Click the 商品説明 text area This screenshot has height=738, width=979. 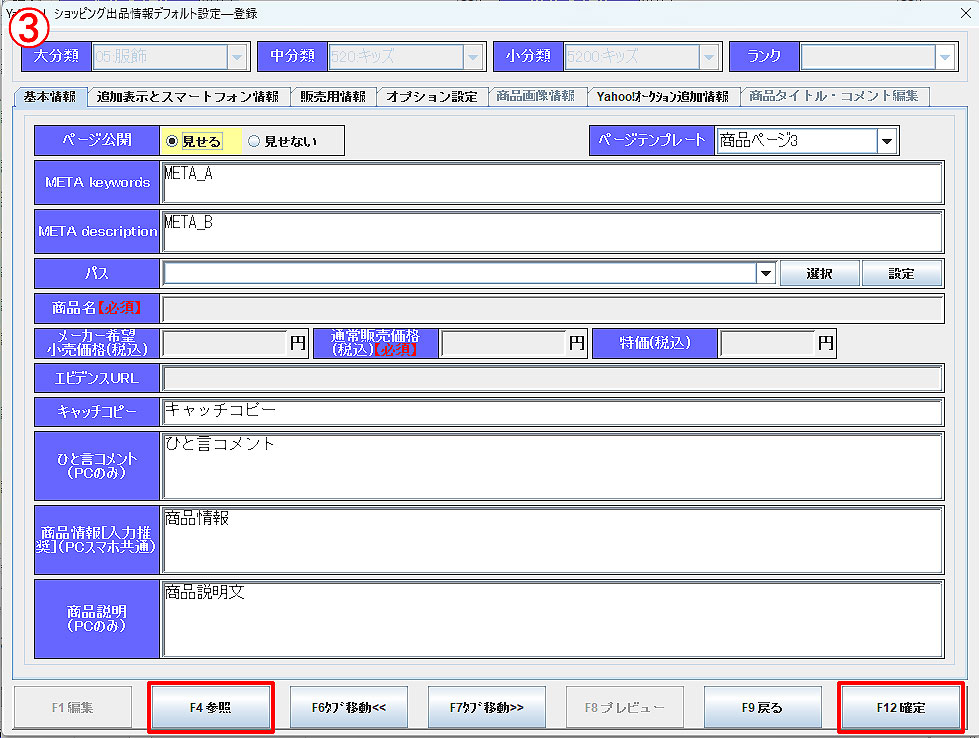(x=551, y=619)
